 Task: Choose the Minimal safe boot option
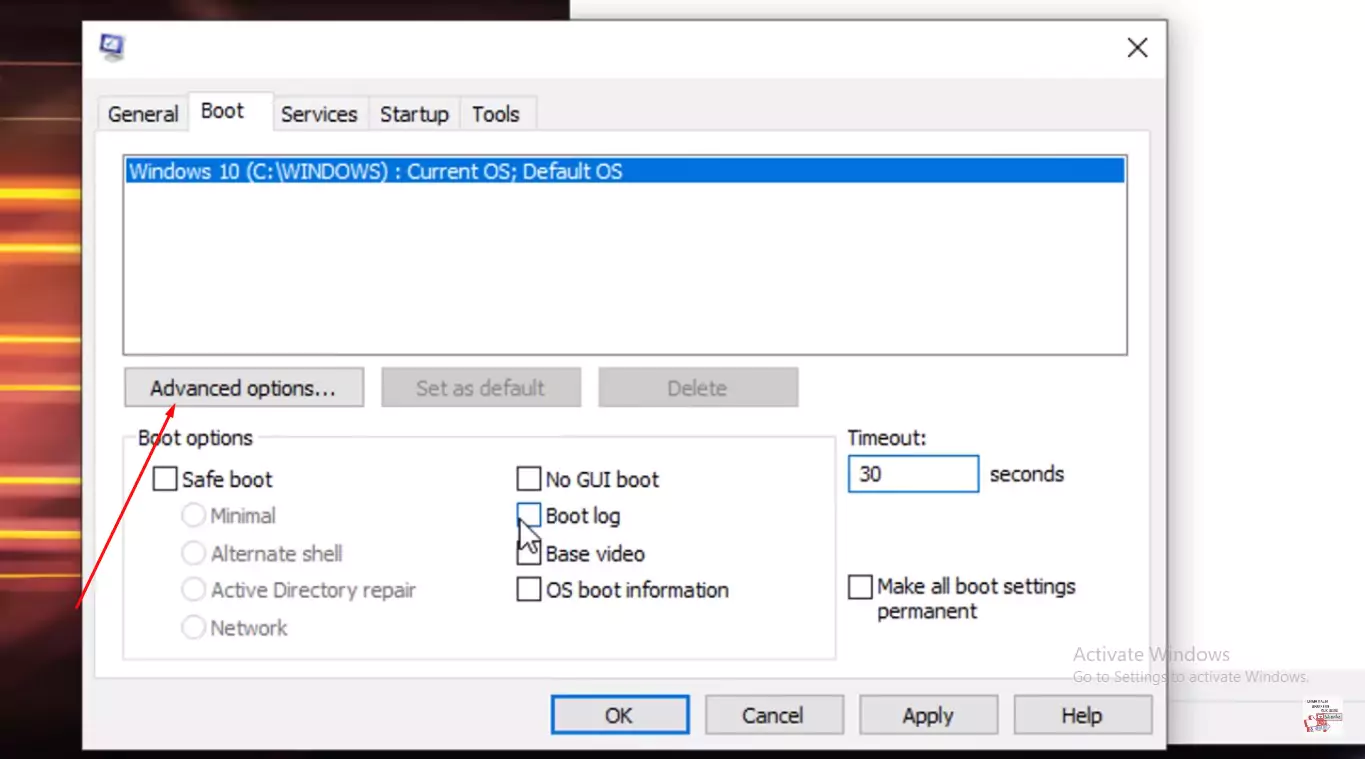[193, 516]
